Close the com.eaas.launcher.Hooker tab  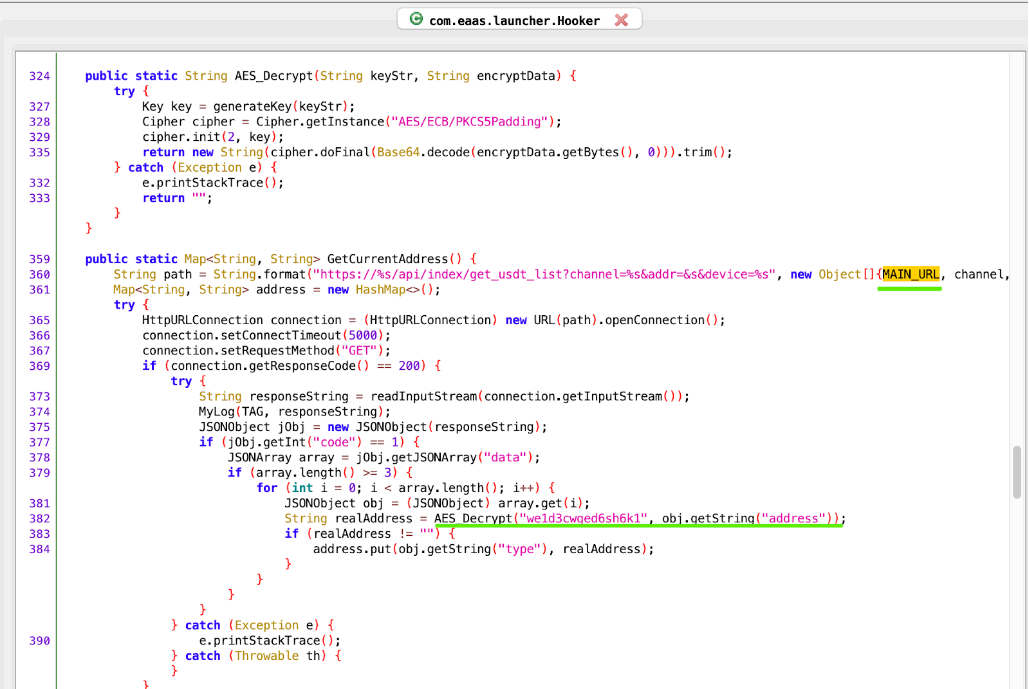click(621, 20)
